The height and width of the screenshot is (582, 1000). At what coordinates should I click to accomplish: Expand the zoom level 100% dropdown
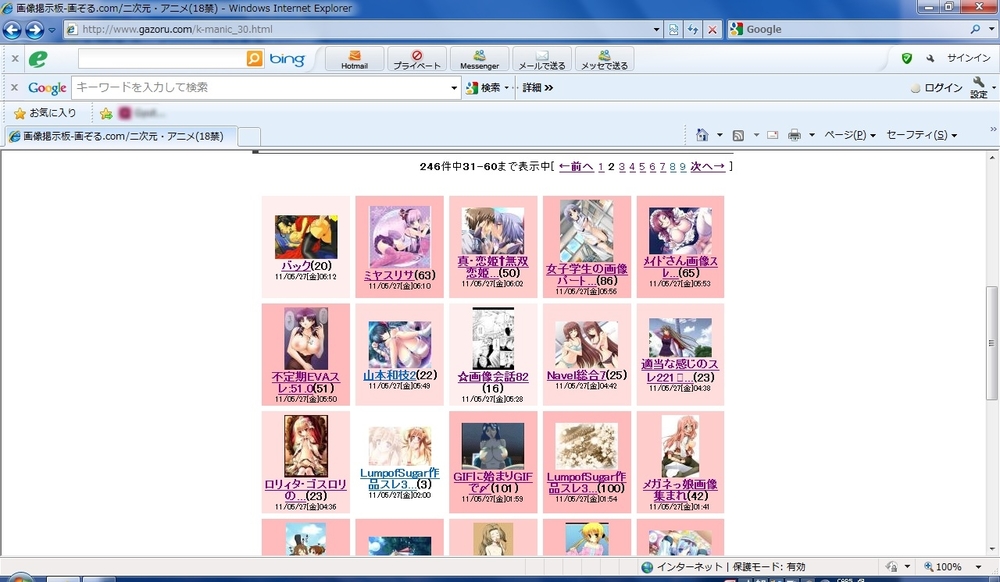click(x=973, y=567)
